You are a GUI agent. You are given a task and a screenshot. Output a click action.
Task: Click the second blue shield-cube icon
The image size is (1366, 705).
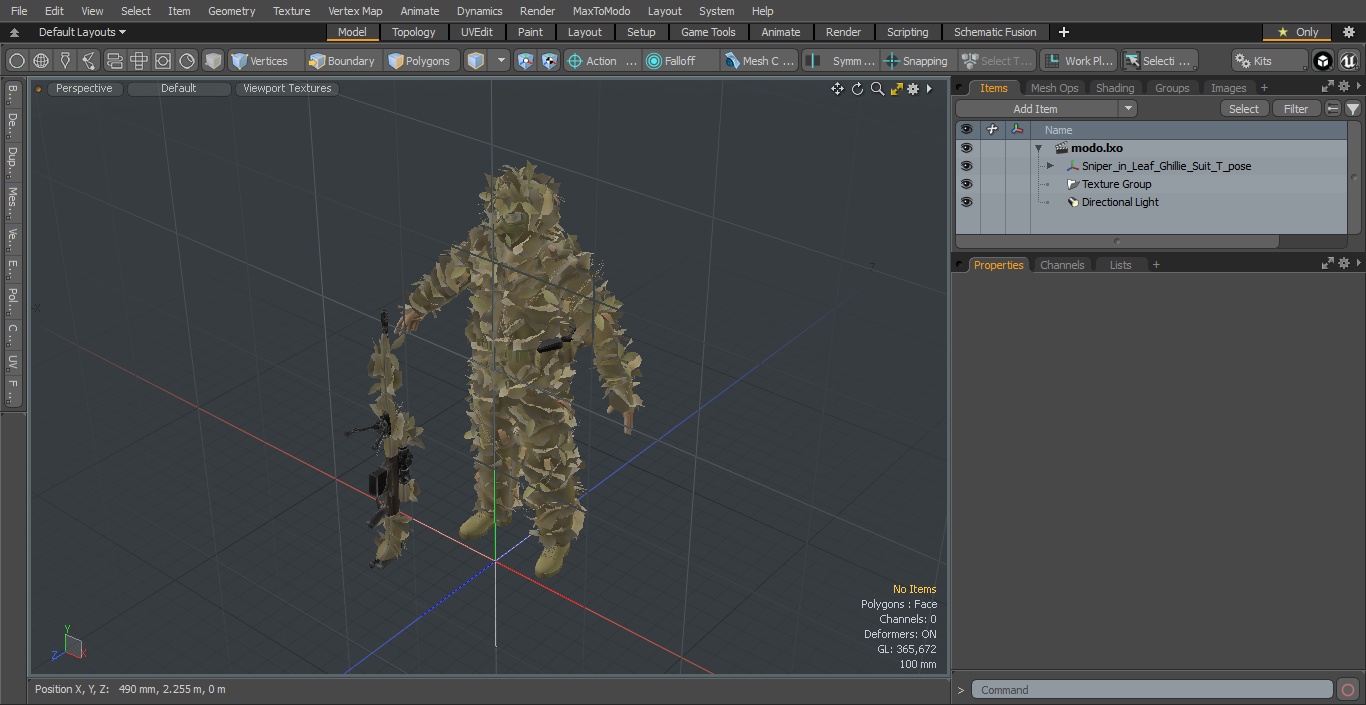click(550, 61)
